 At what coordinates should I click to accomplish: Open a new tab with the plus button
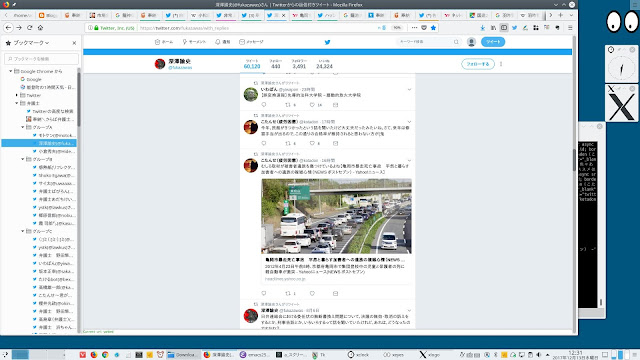pyautogui.click(x=561, y=15)
